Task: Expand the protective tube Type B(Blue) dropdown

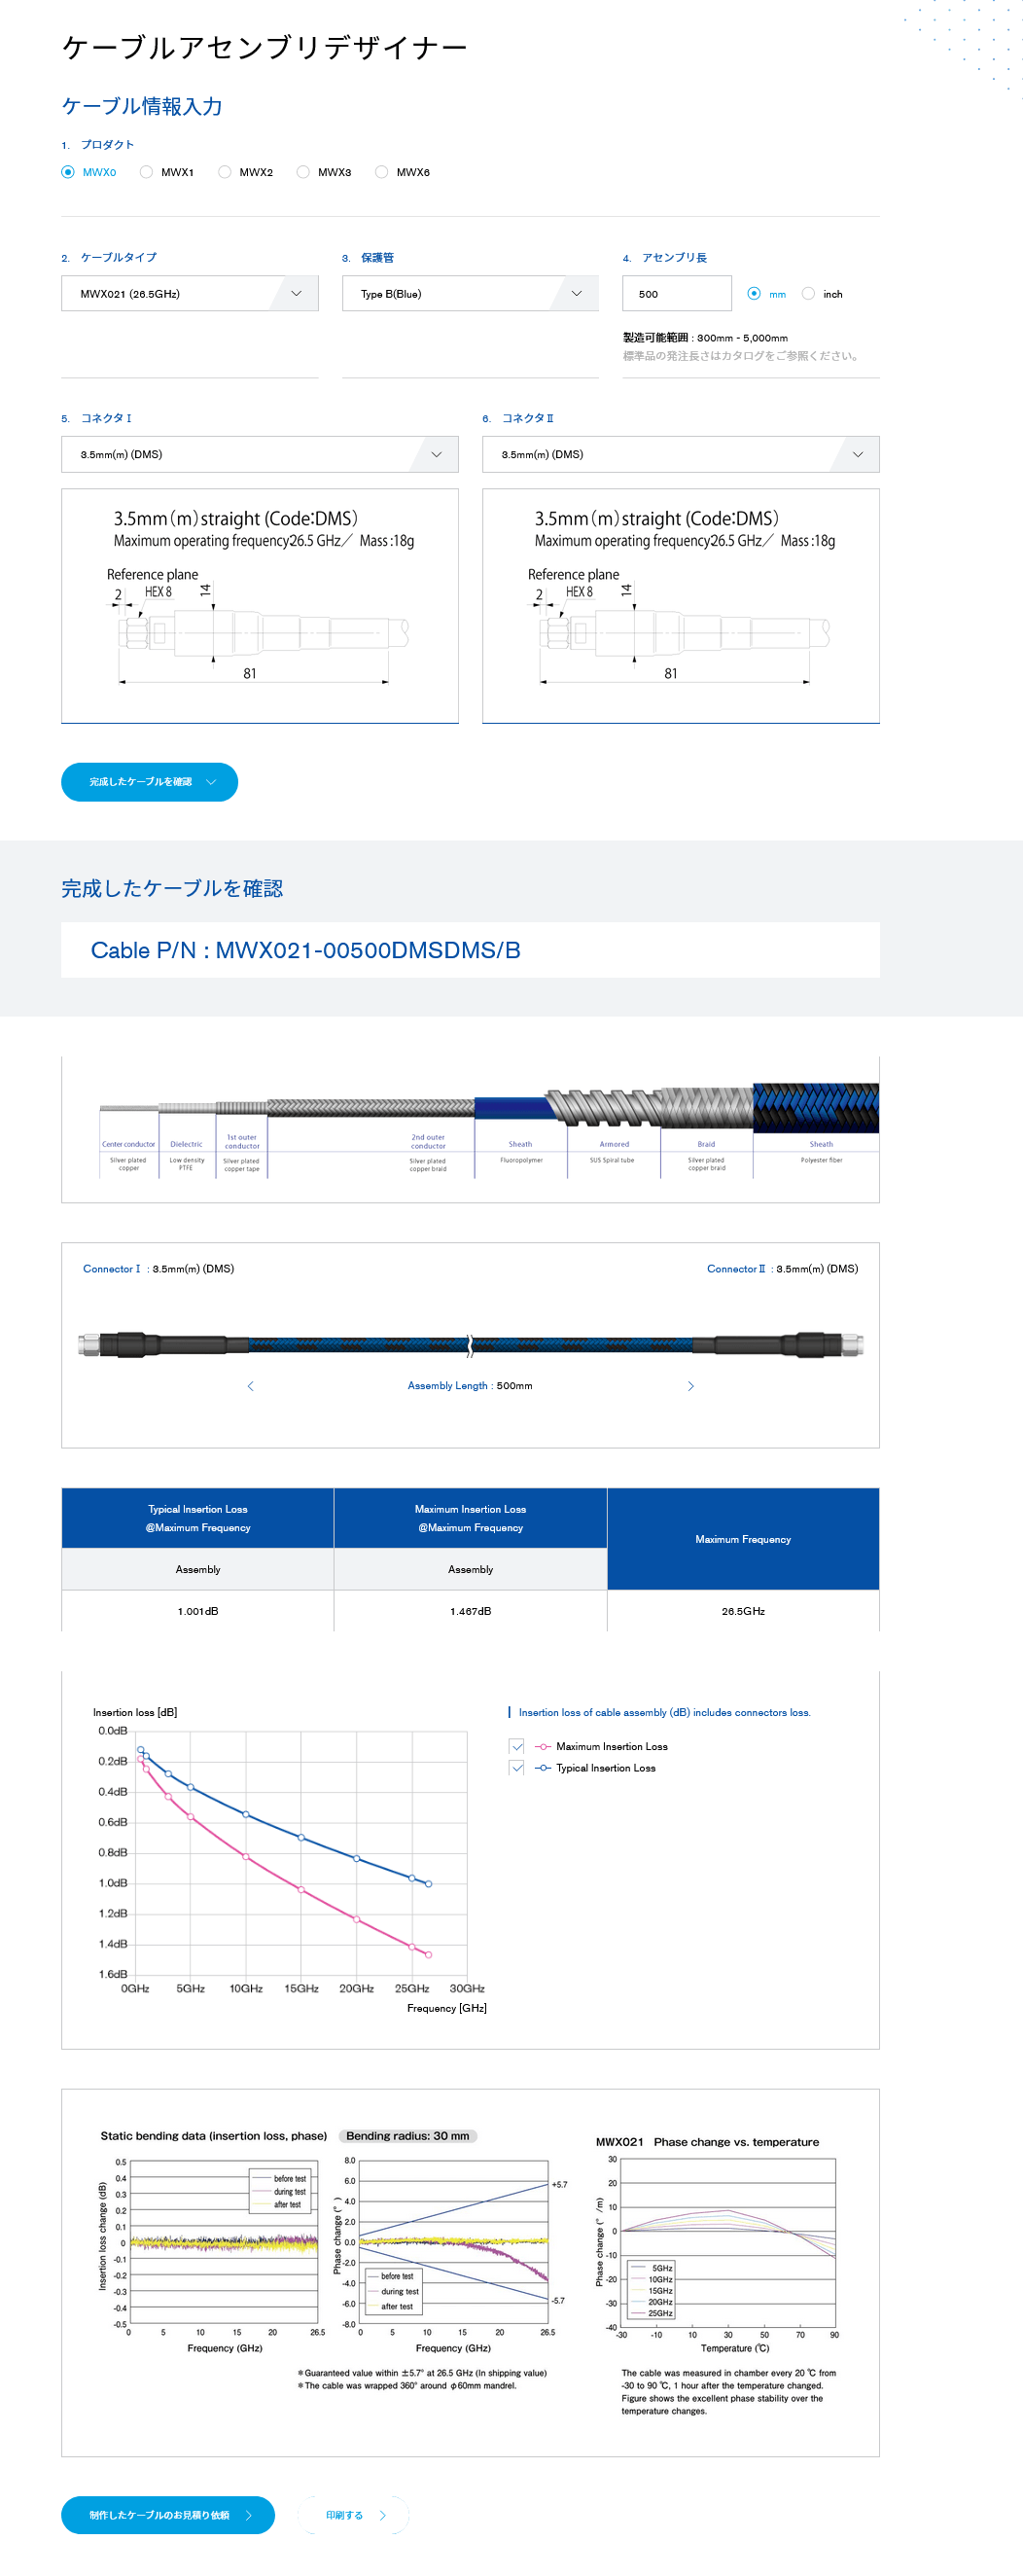Action: point(470,294)
